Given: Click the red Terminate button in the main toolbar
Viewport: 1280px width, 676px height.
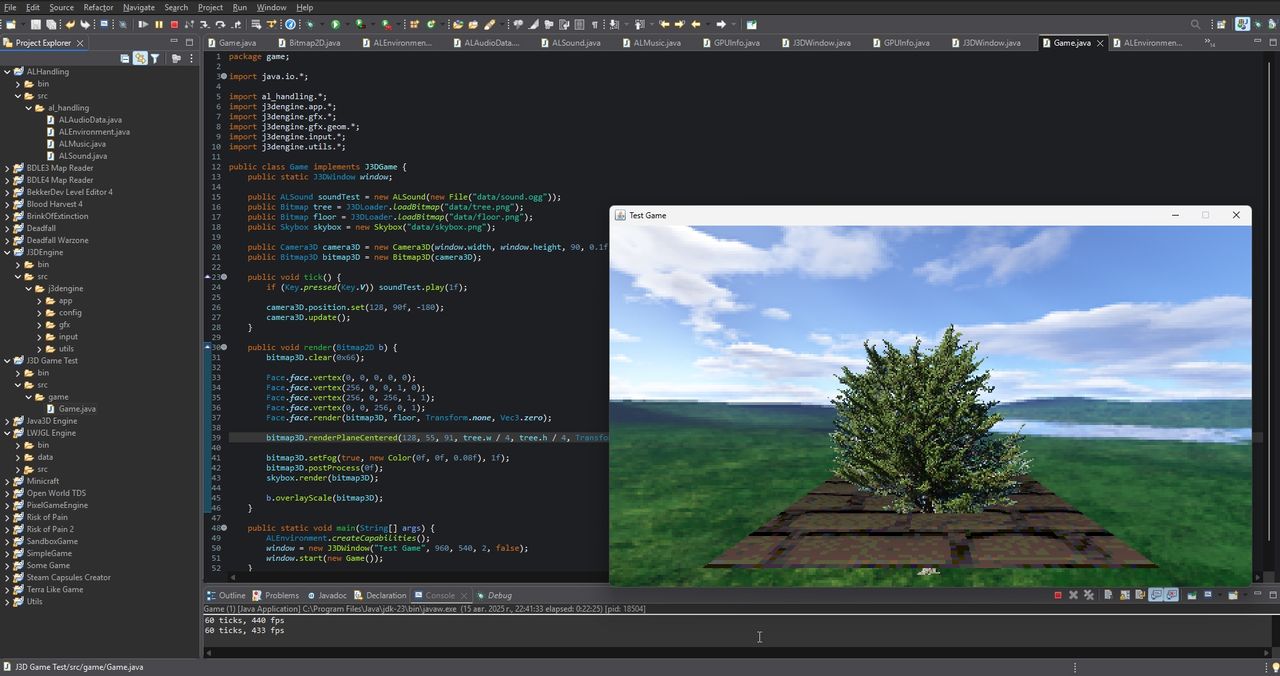Looking at the screenshot, I should (174, 24).
